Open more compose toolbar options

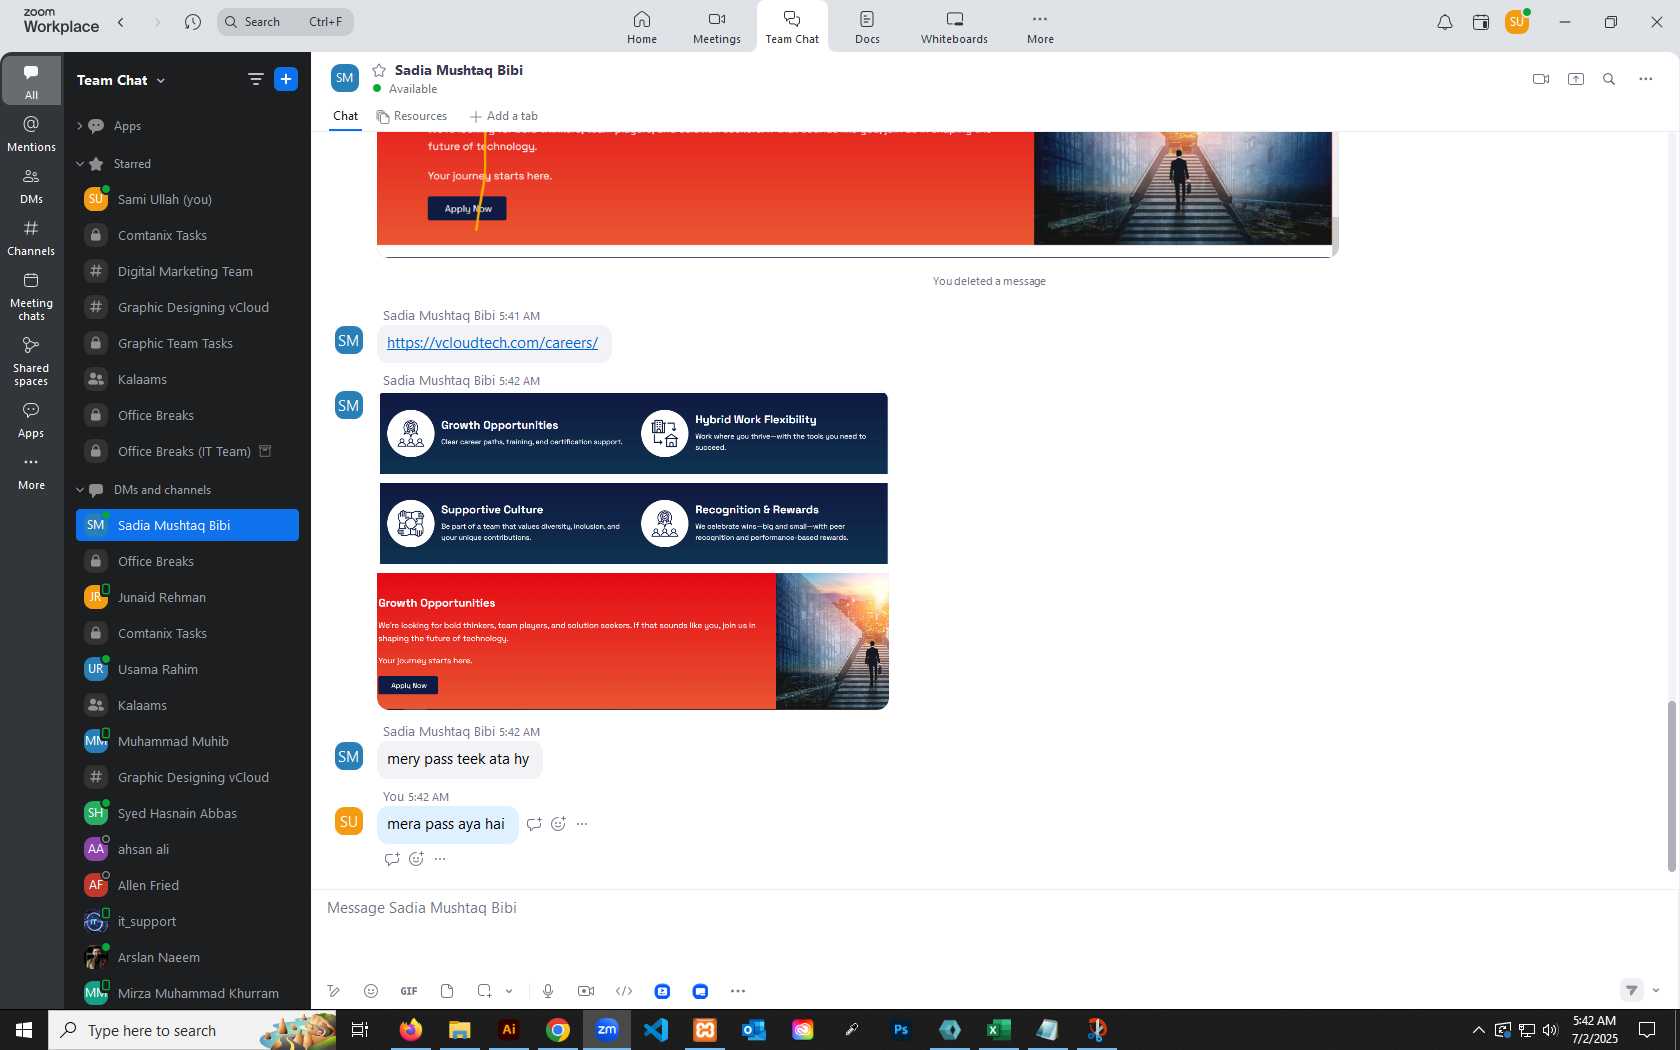[x=738, y=991]
